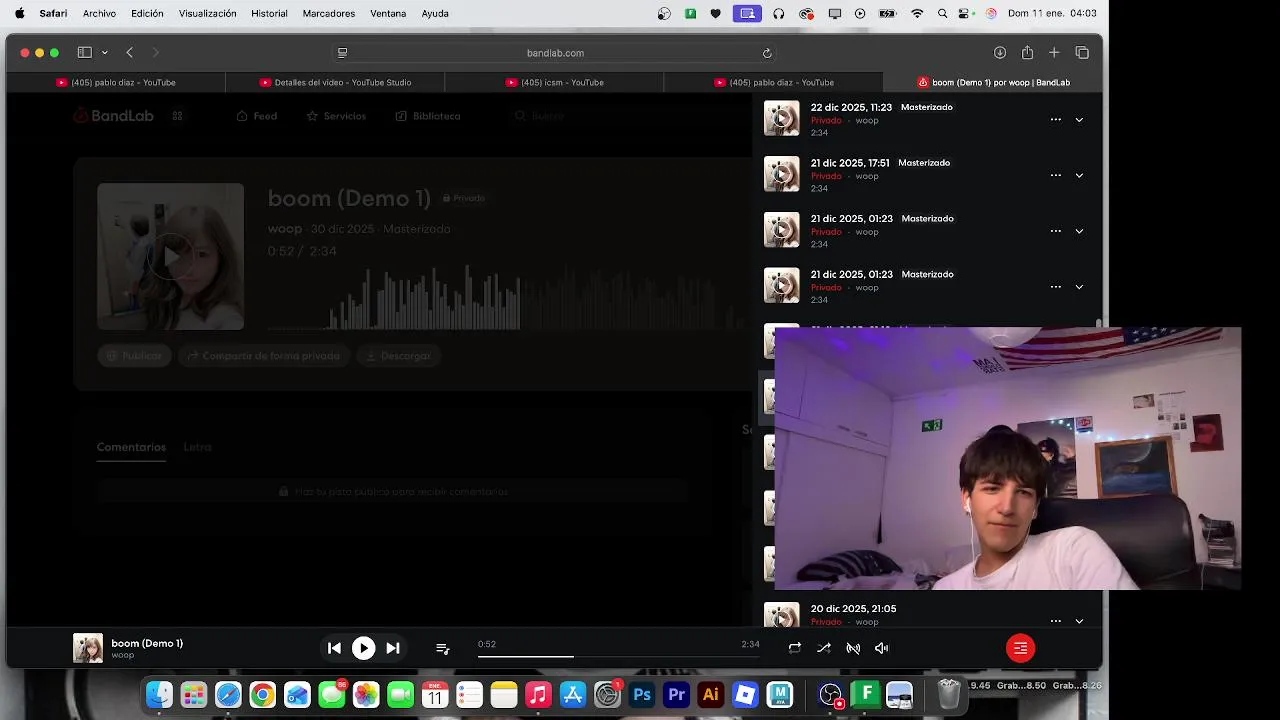
Task: Select the Comentarios tab
Action: click(x=131, y=447)
